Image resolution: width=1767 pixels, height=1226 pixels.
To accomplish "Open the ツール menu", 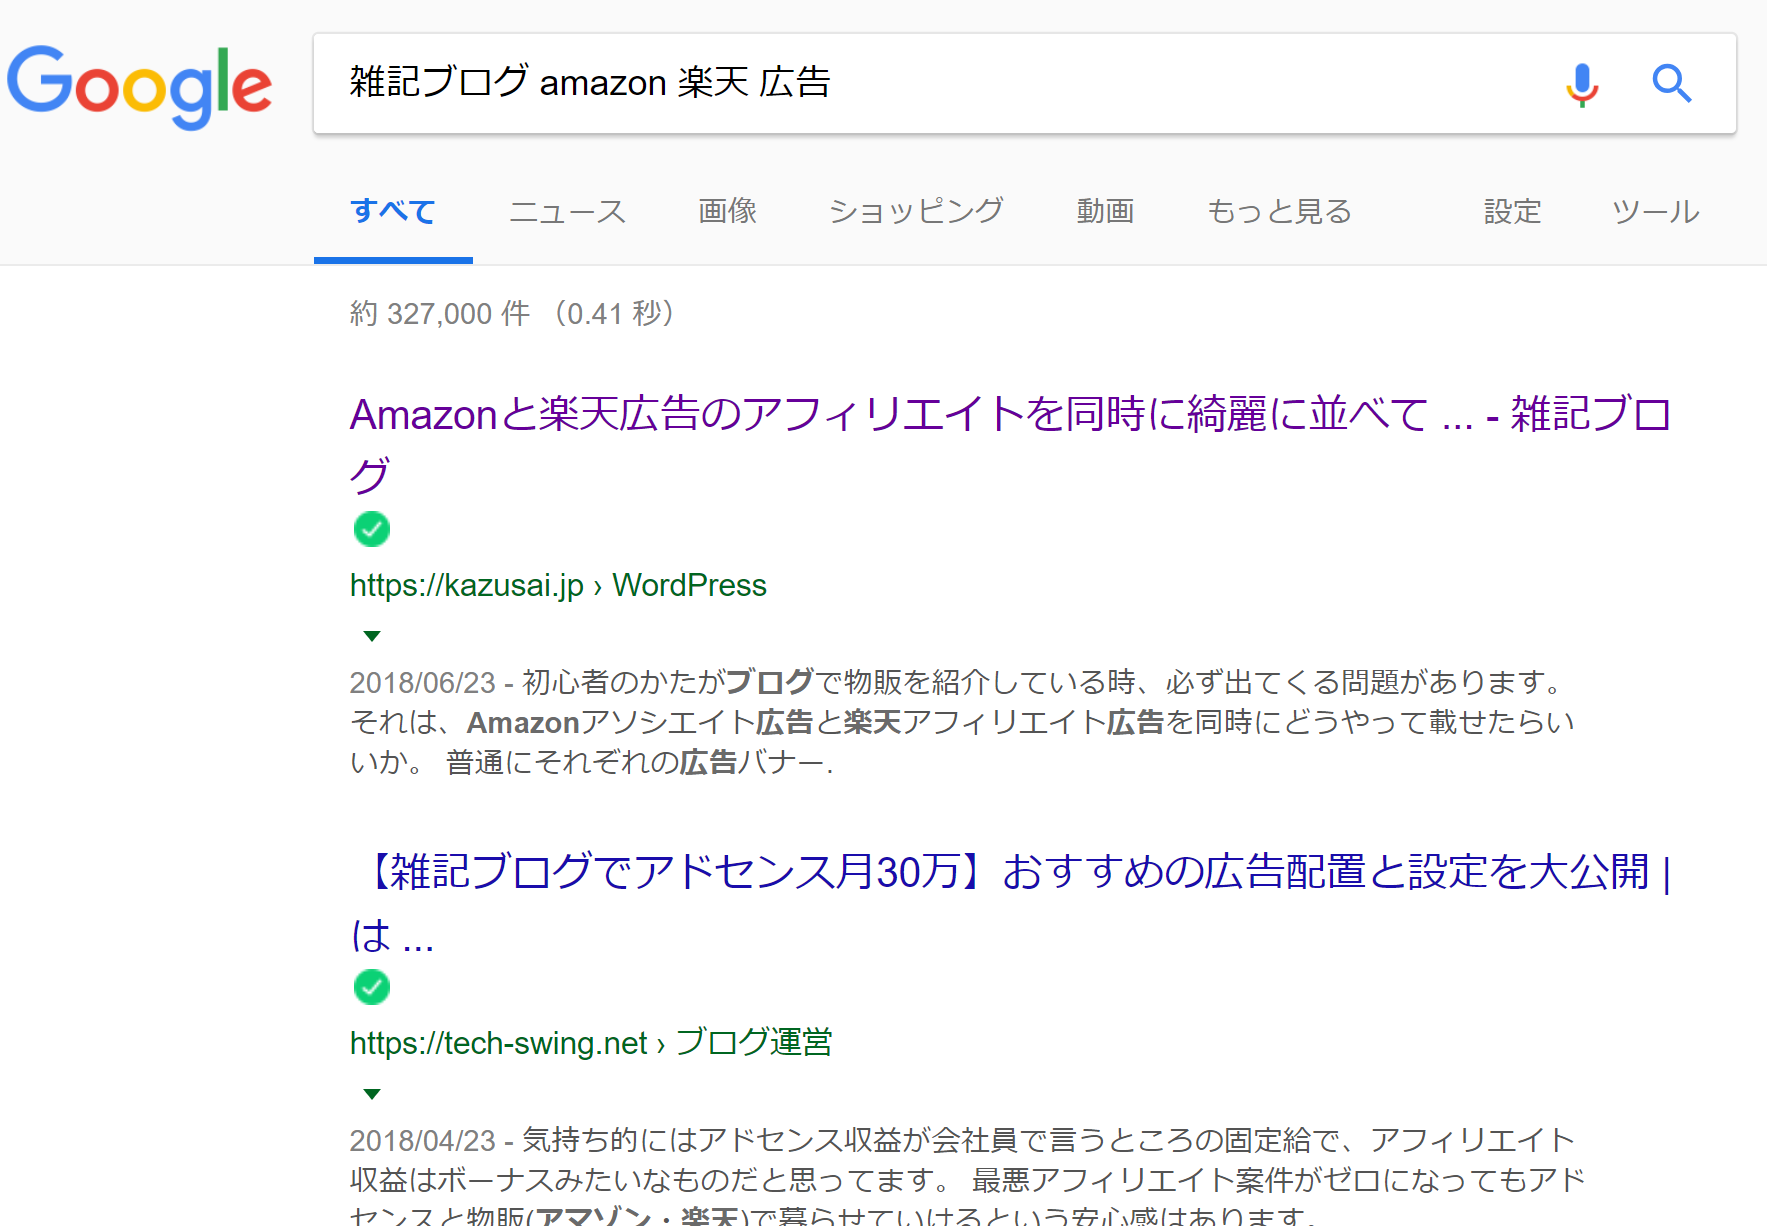I will [x=1654, y=211].
